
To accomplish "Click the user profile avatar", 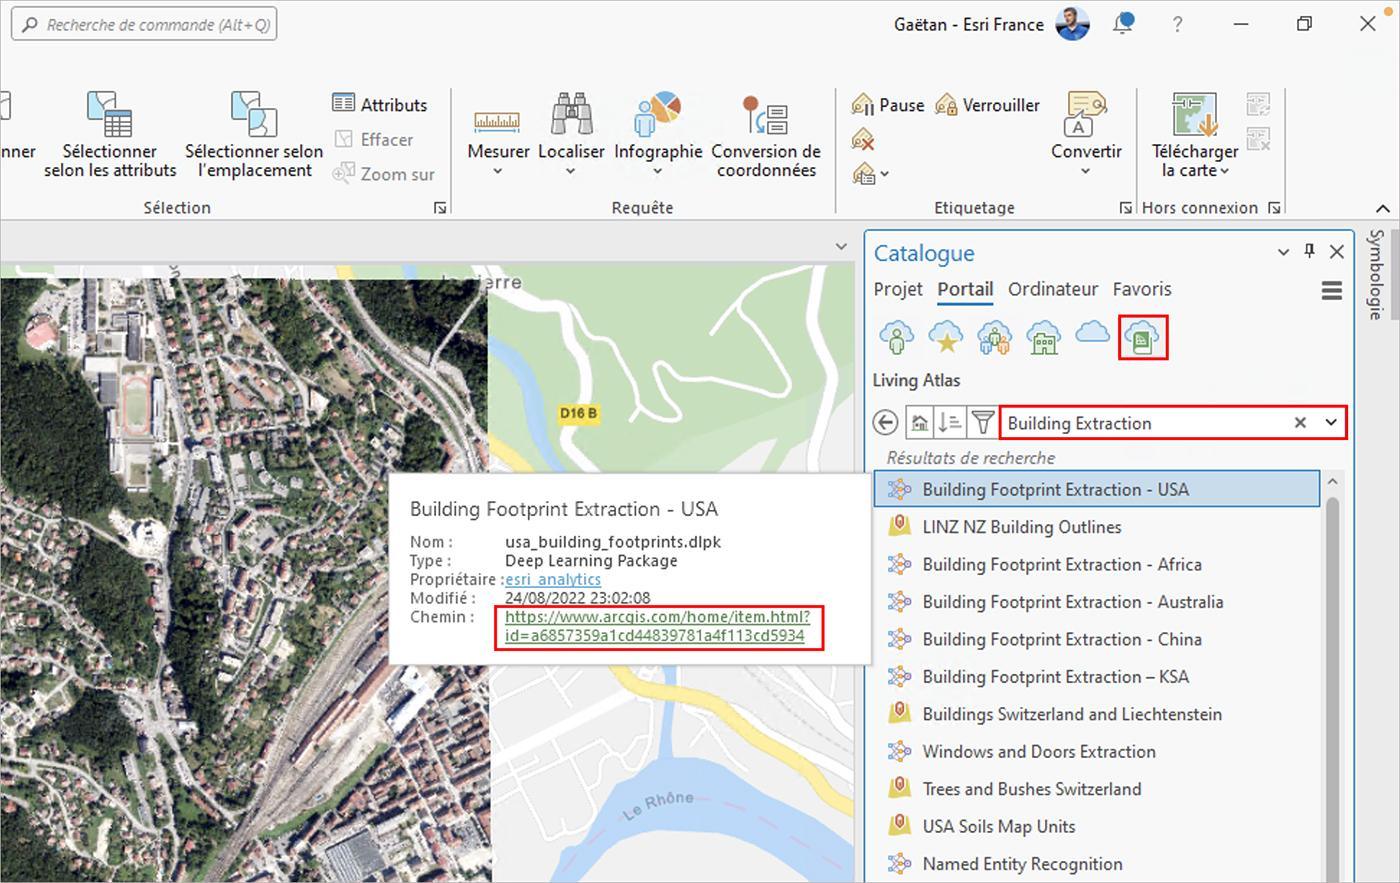I will [1072, 24].
